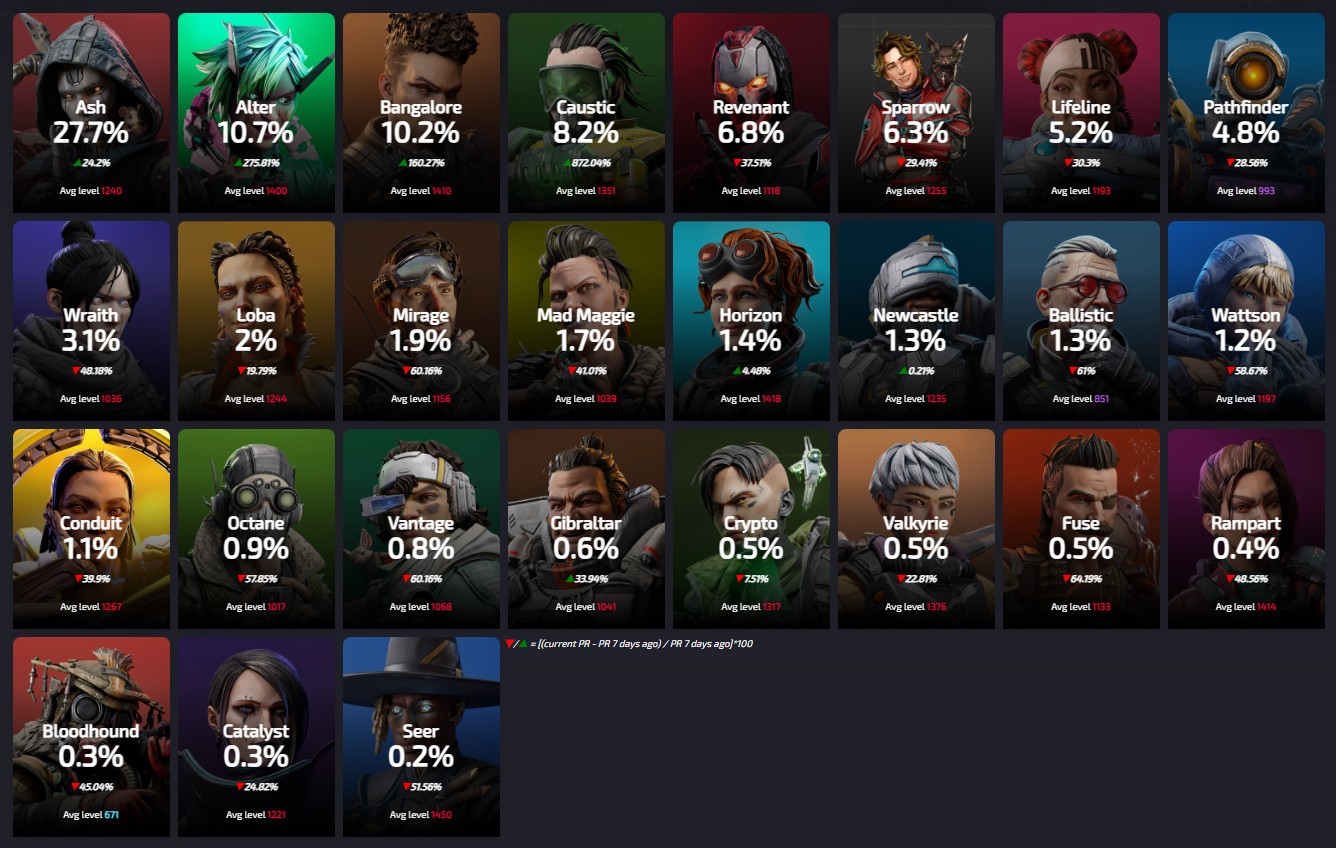Open Caustic's 8.2% pick rate card
The image size is (1336, 848).
pos(586,113)
